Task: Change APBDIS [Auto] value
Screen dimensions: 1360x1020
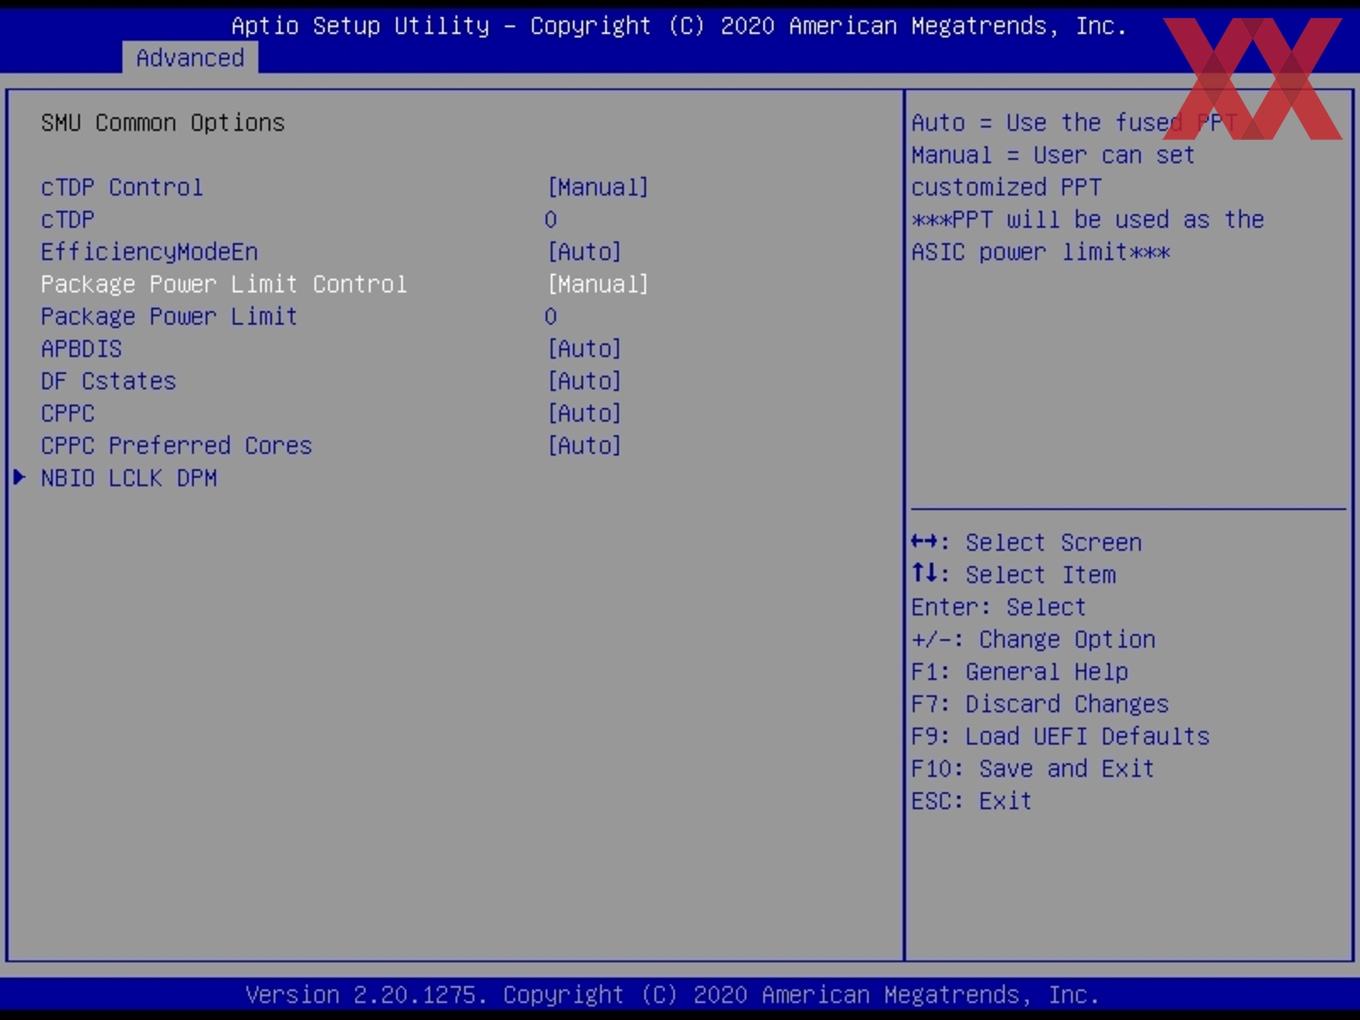Action: pos(585,348)
